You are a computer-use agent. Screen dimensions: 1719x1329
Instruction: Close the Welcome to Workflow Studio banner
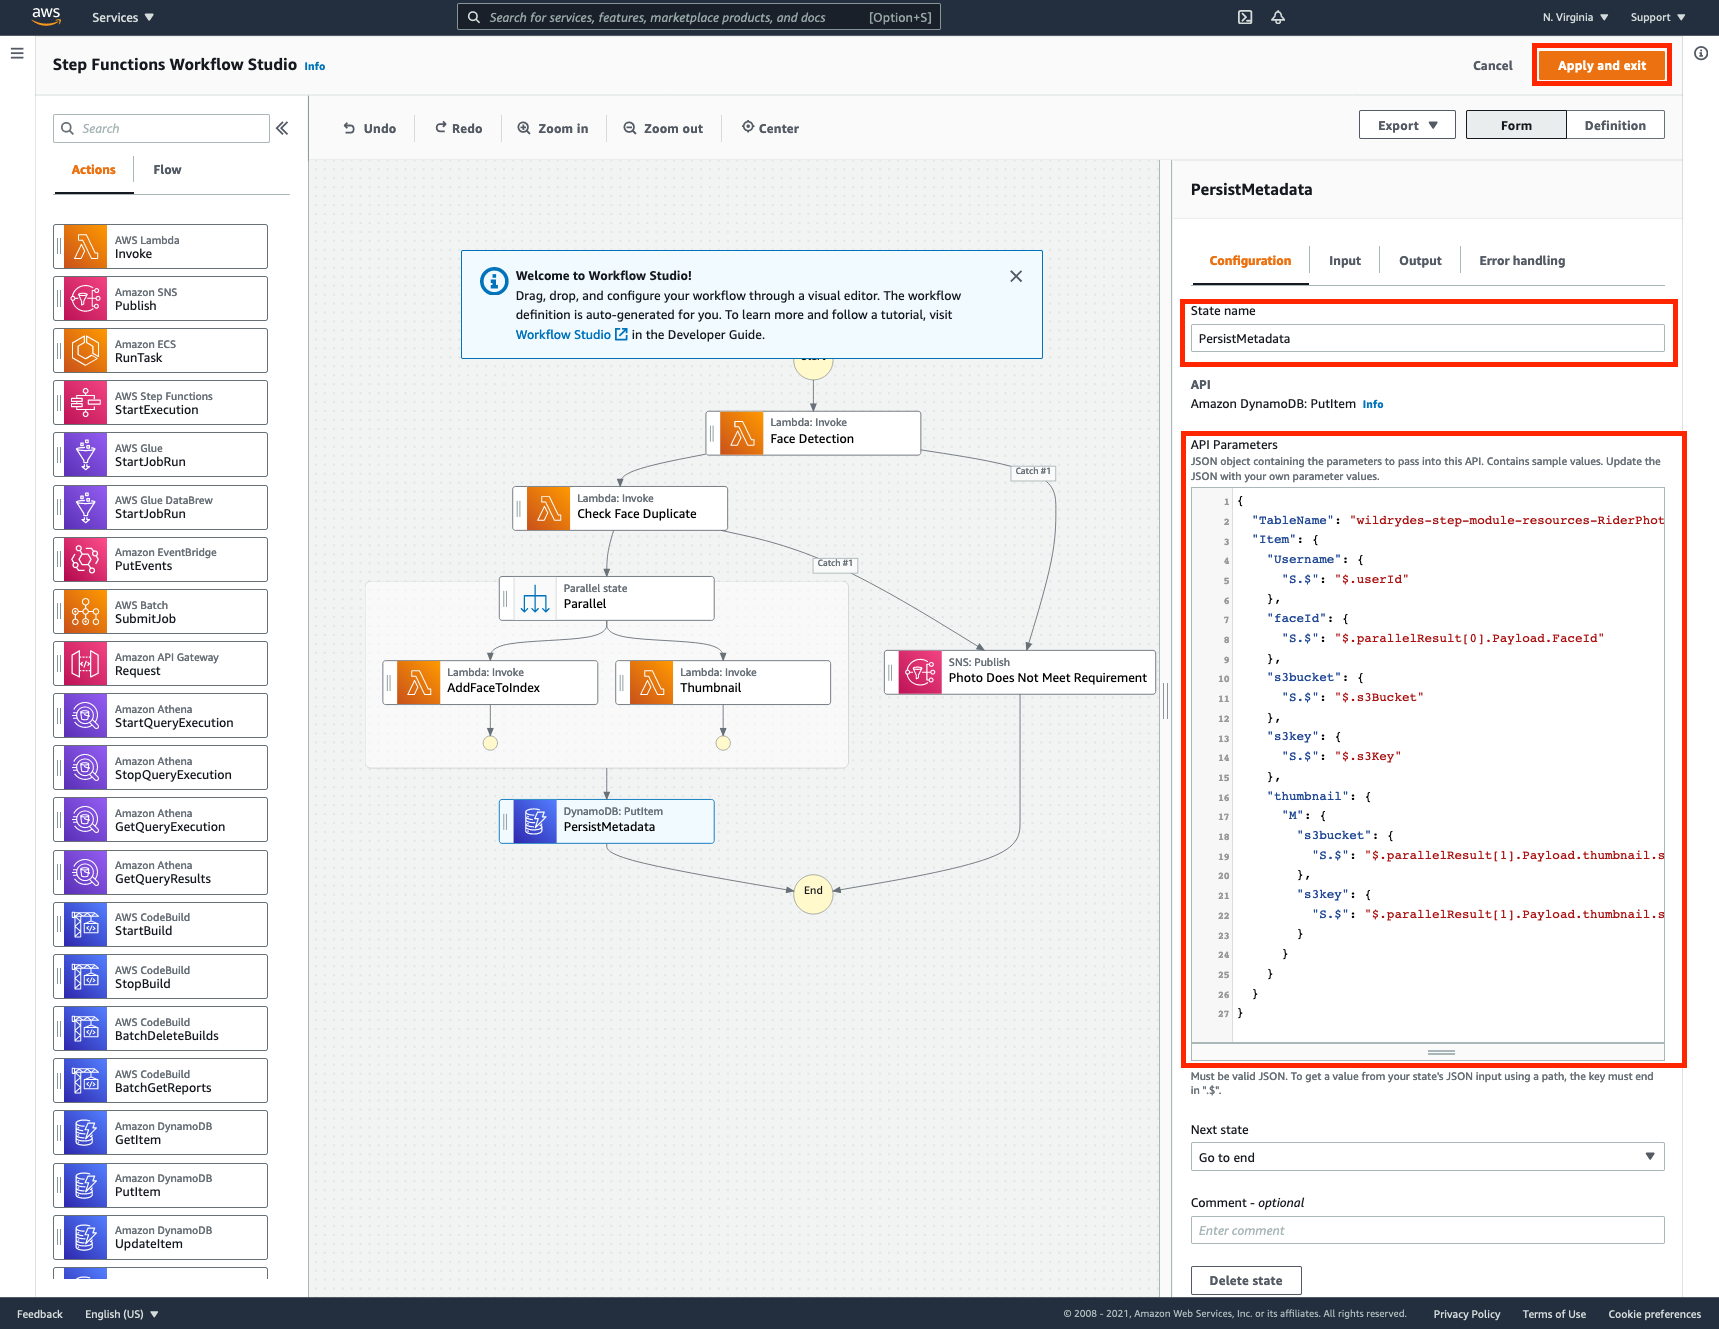click(x=1016, y=276)
